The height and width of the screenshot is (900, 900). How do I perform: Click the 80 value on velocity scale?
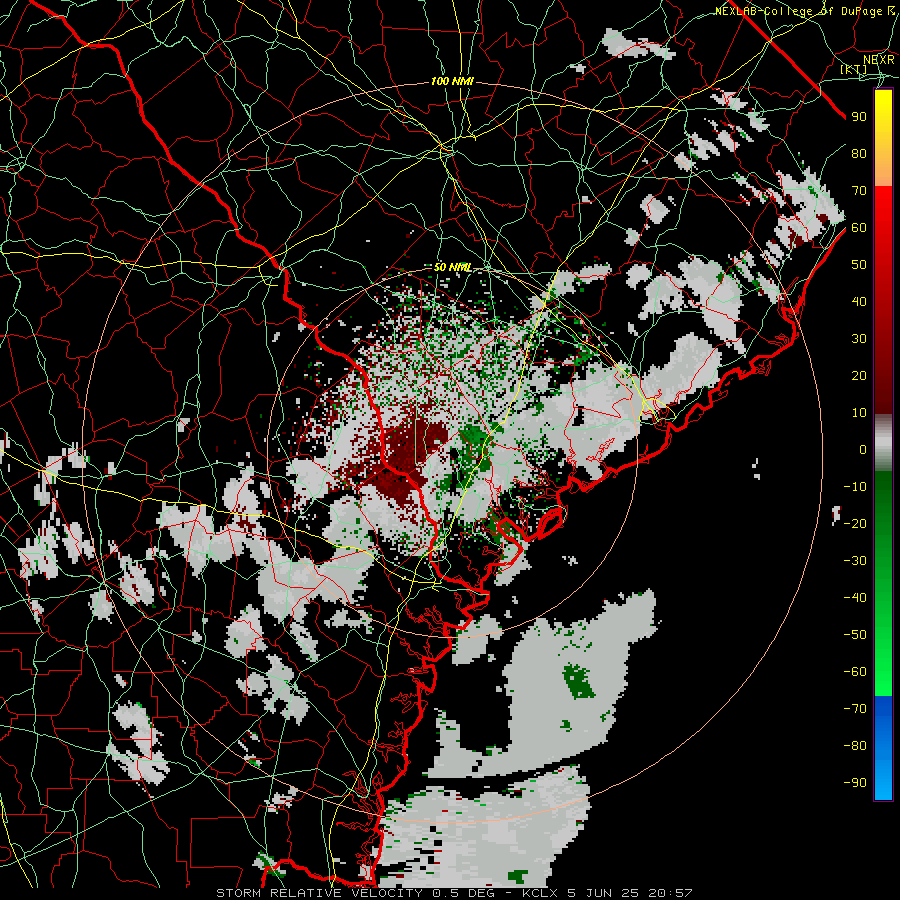(859, 153)
